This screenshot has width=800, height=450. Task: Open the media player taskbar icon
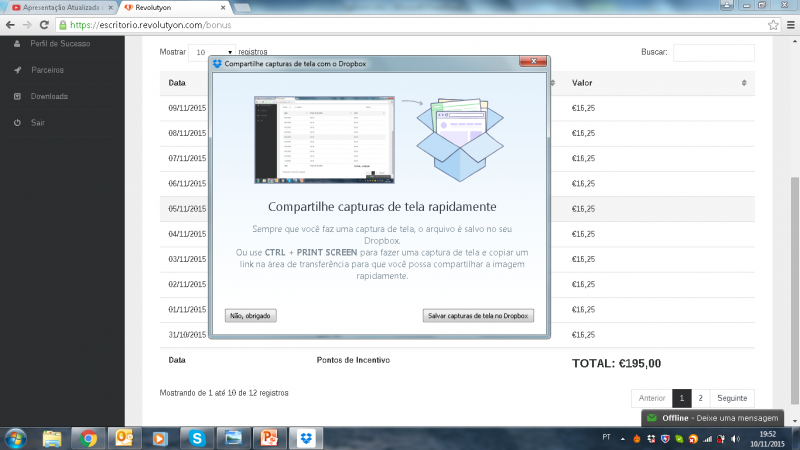(160, 439)
